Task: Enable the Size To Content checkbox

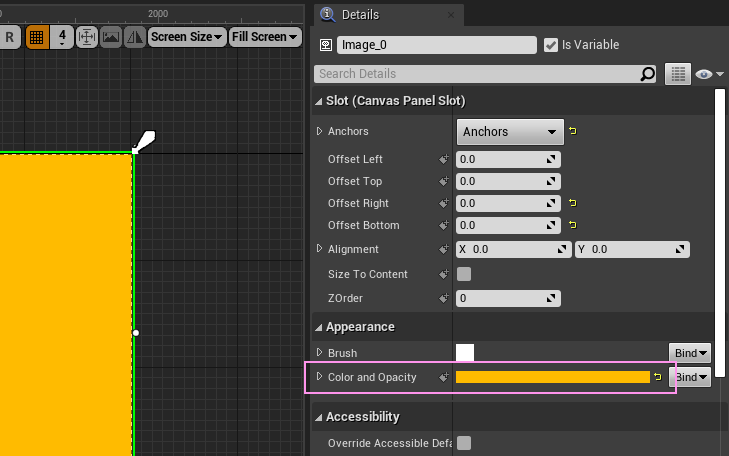Action: tap(464, 274)
